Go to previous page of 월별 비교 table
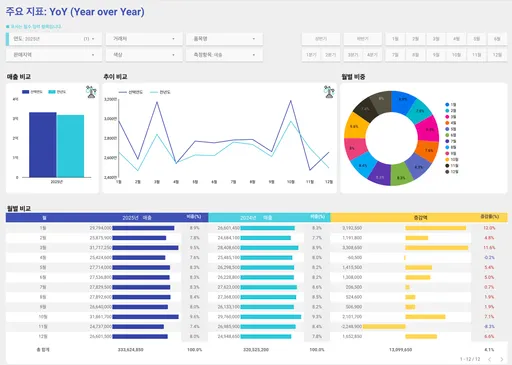512x365 pixels. click(490, 359)
